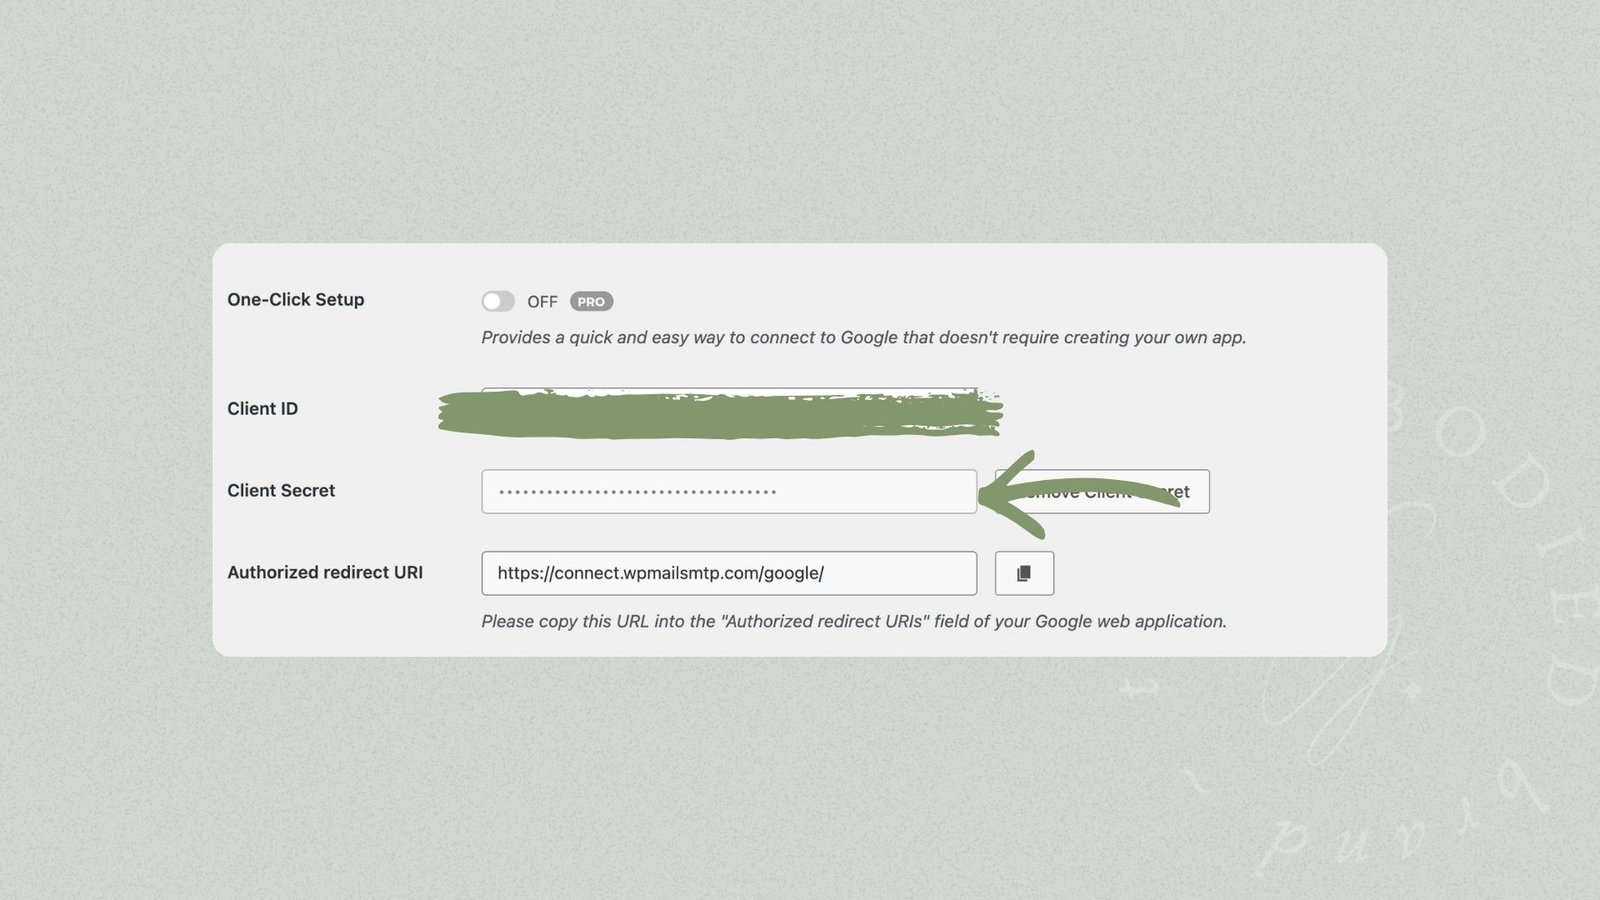1600x900 pixels.
Task: Toggle the One-Click Setup switch
Action: click(498, 301)
